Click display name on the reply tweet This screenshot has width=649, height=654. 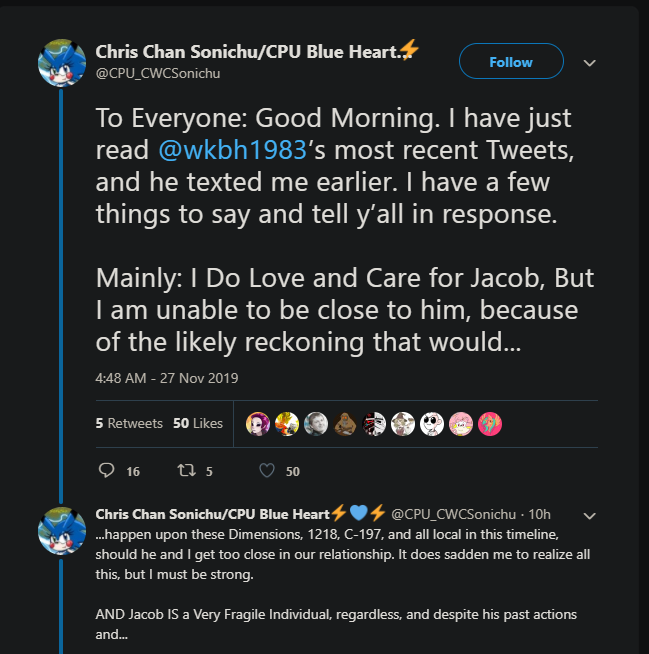pyautogui.click(x=212, y=514)
